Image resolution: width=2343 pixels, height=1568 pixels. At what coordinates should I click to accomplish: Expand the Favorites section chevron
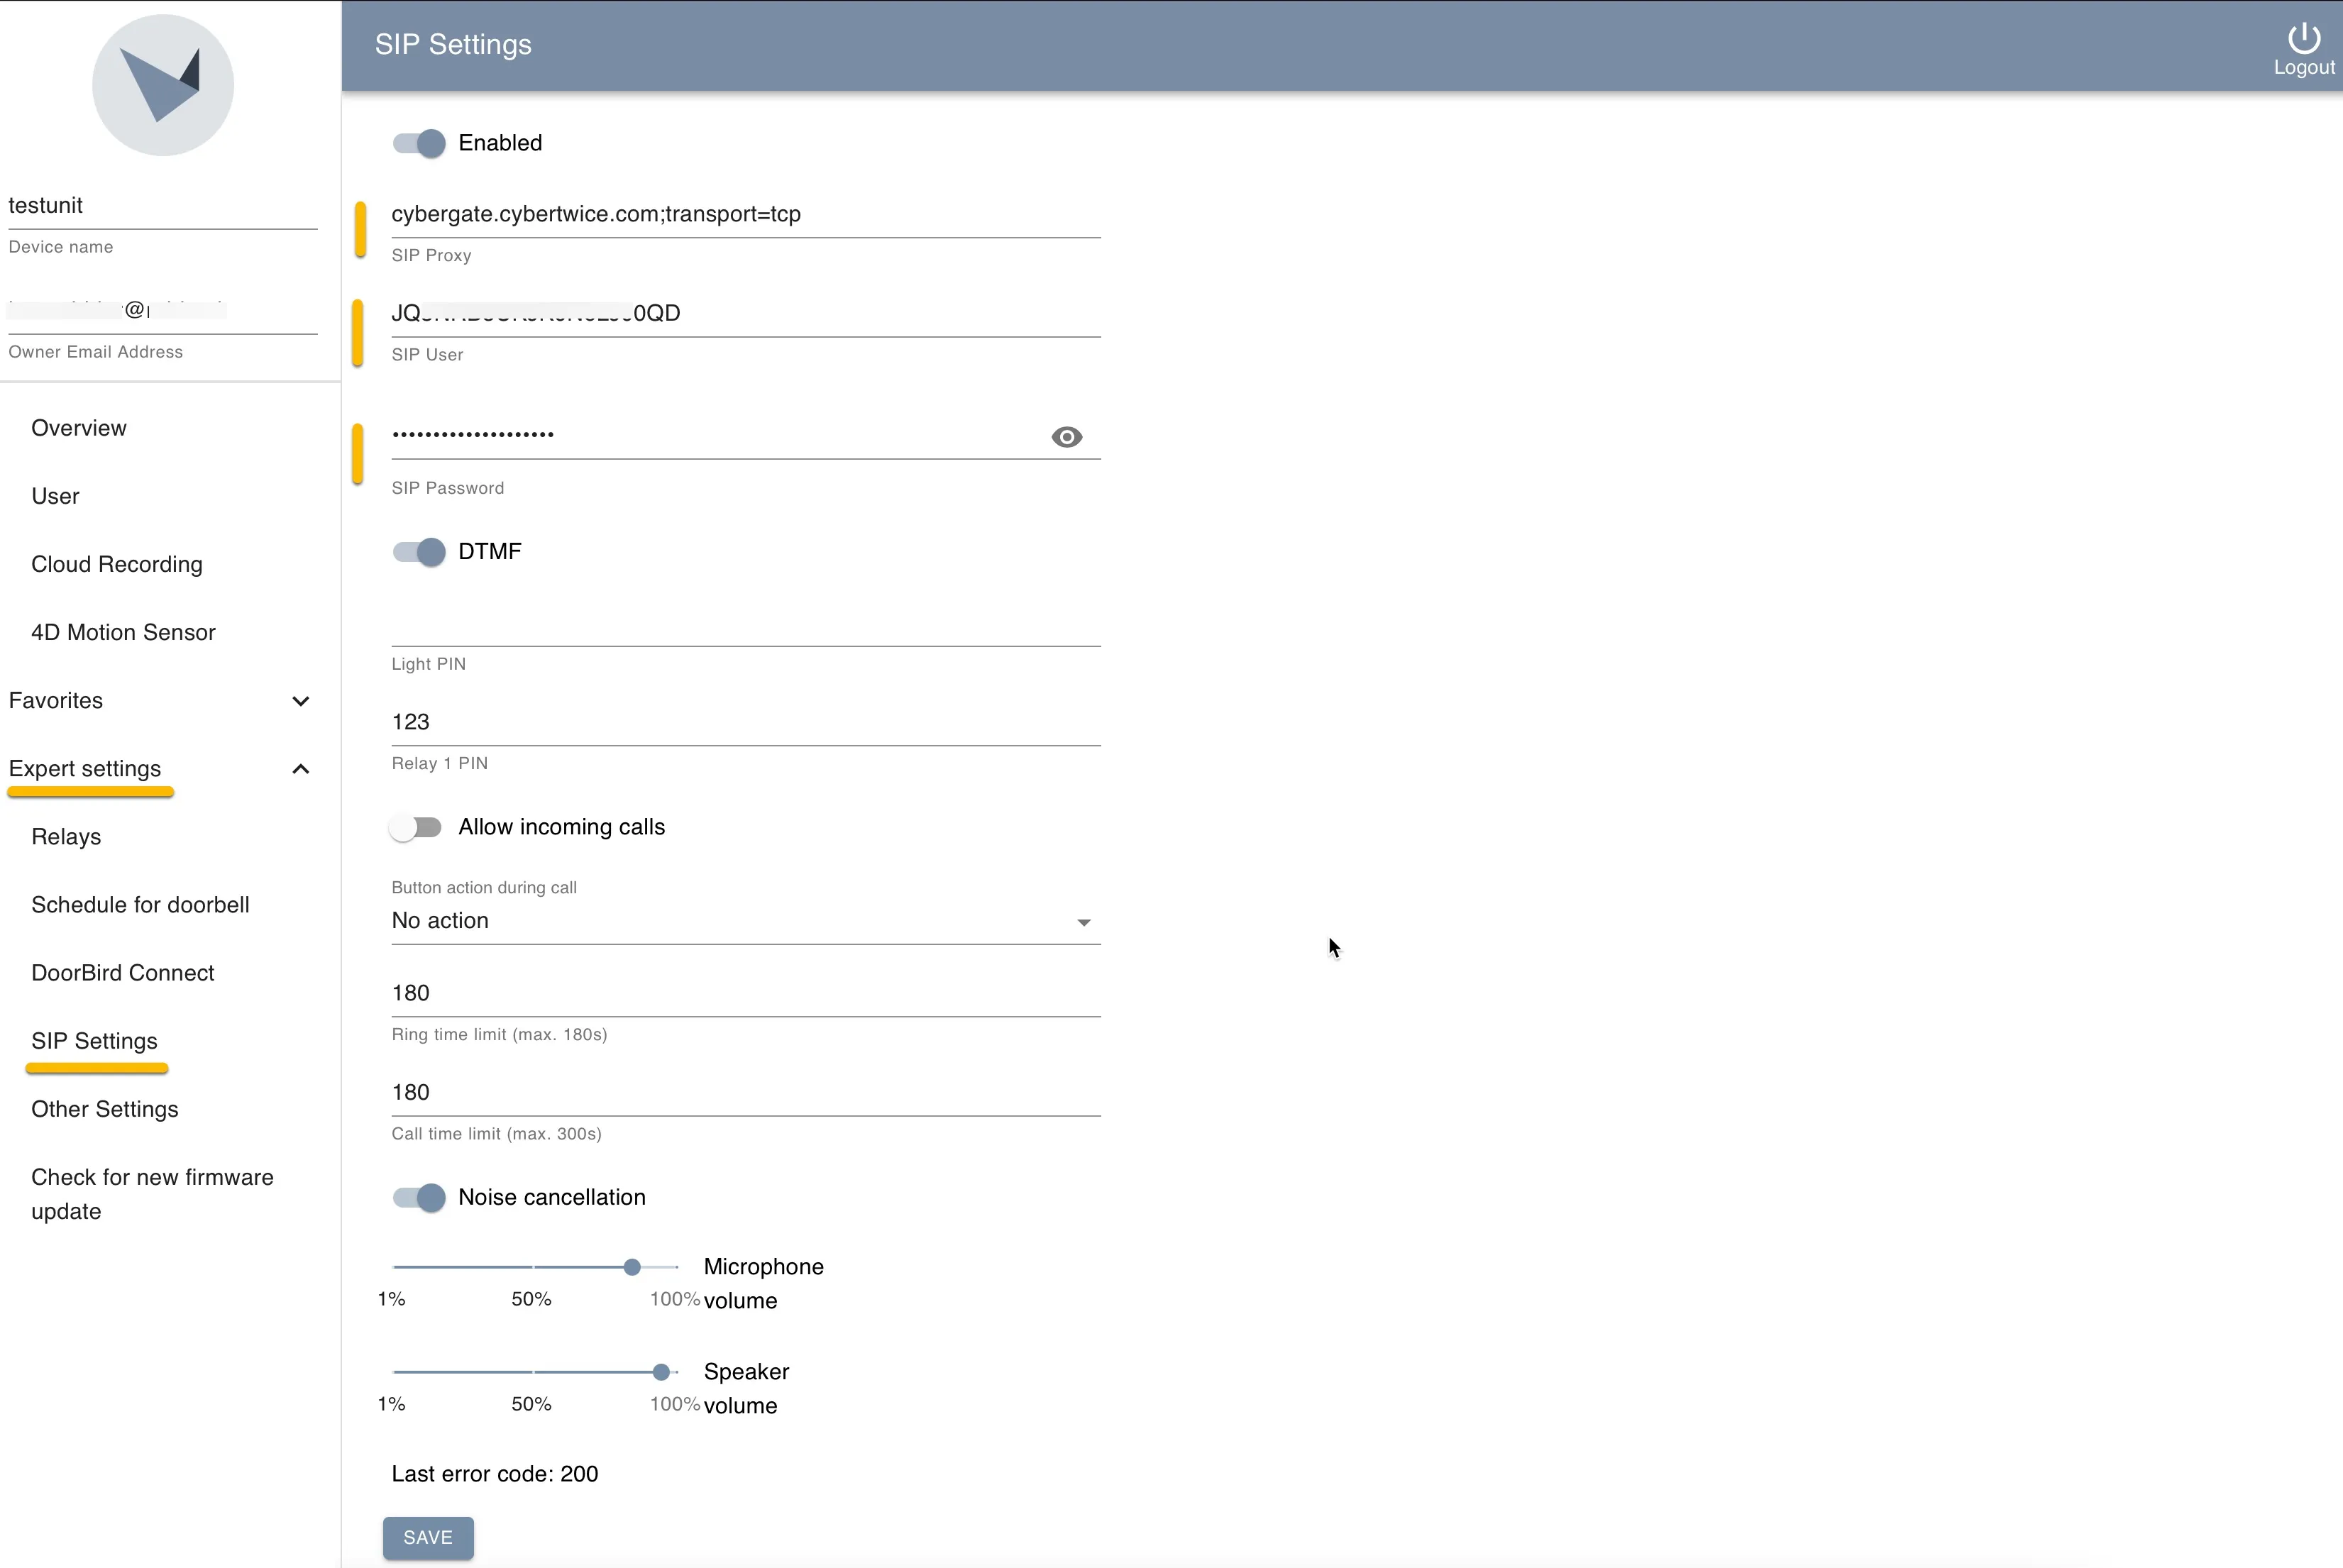pos(300,701)
